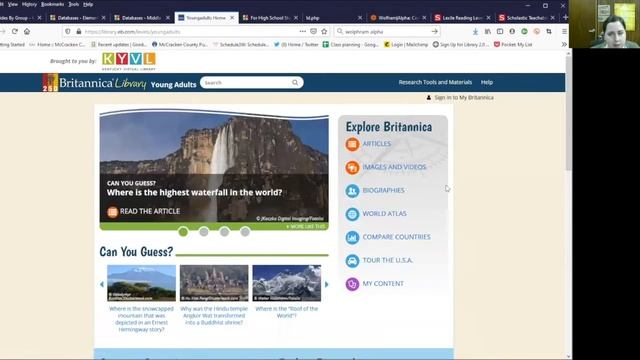This screenshot has width=640, height=360.
Task: Bookmark this page with the star icon
Action: point(324,31)
